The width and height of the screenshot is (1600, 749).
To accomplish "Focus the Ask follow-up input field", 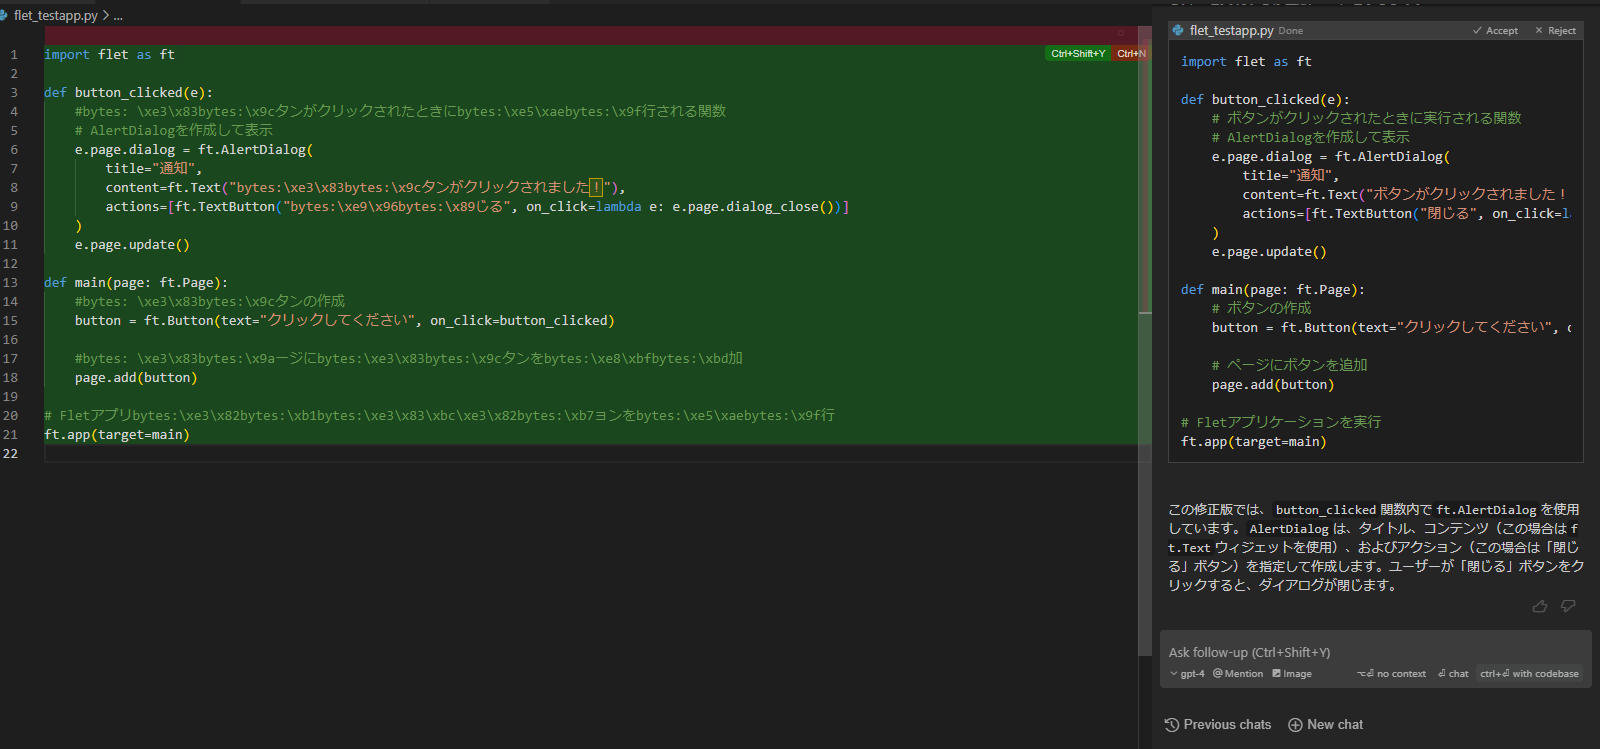I will 1375,652.
